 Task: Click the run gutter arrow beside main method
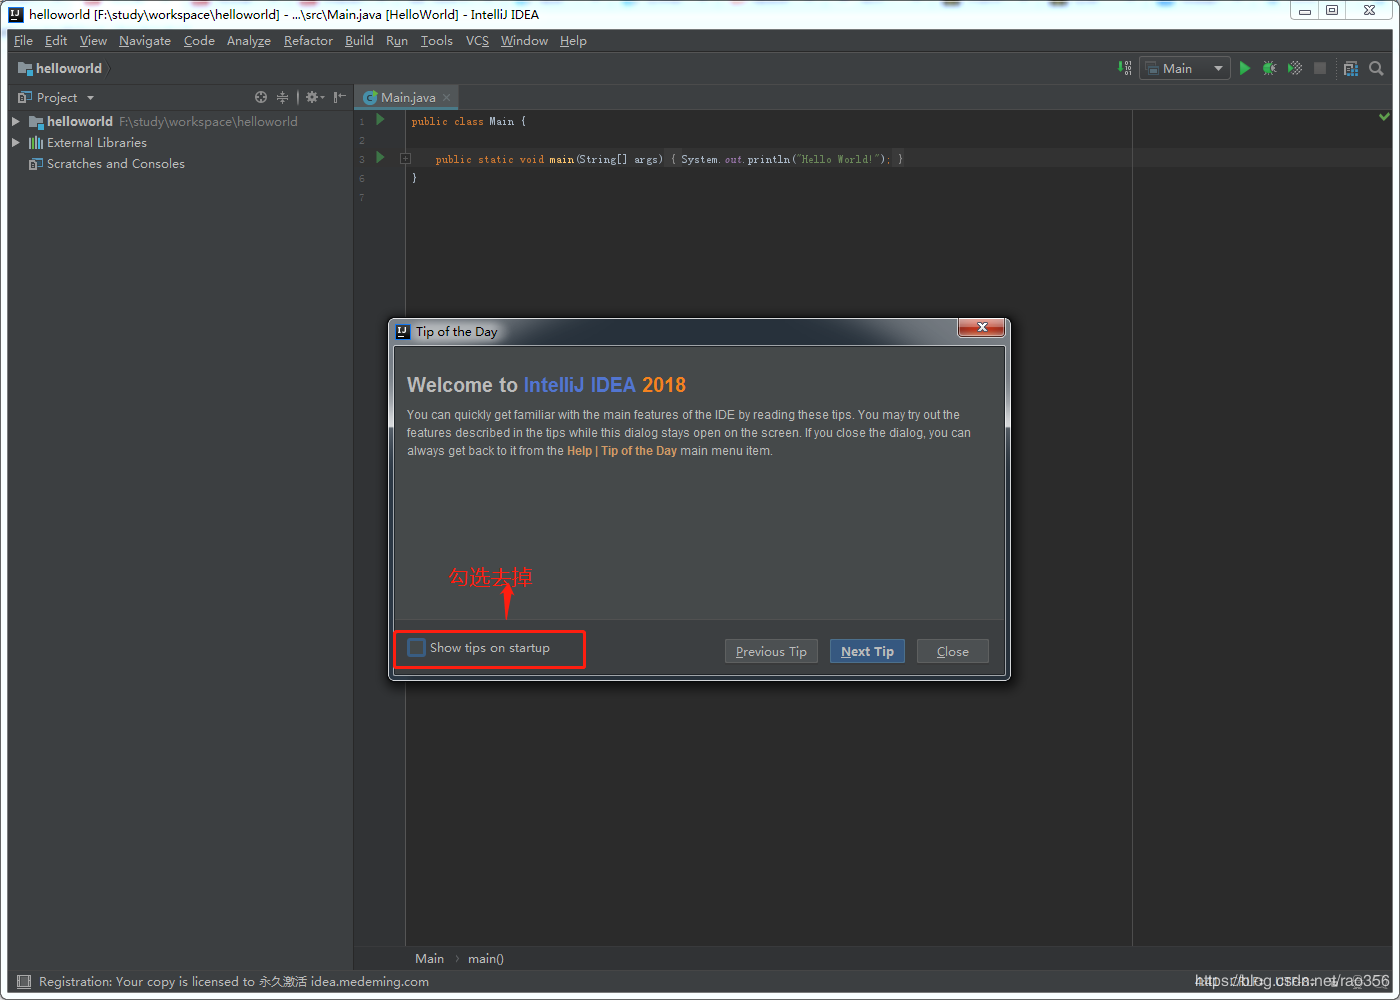click(380, 158)
